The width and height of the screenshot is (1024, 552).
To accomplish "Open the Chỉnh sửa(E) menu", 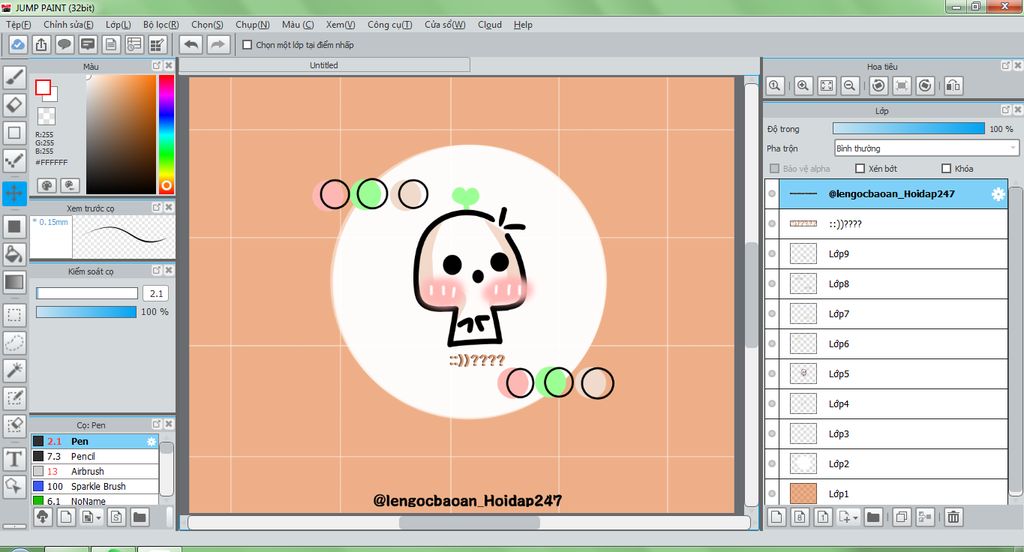I will click(x=68, y=25).
